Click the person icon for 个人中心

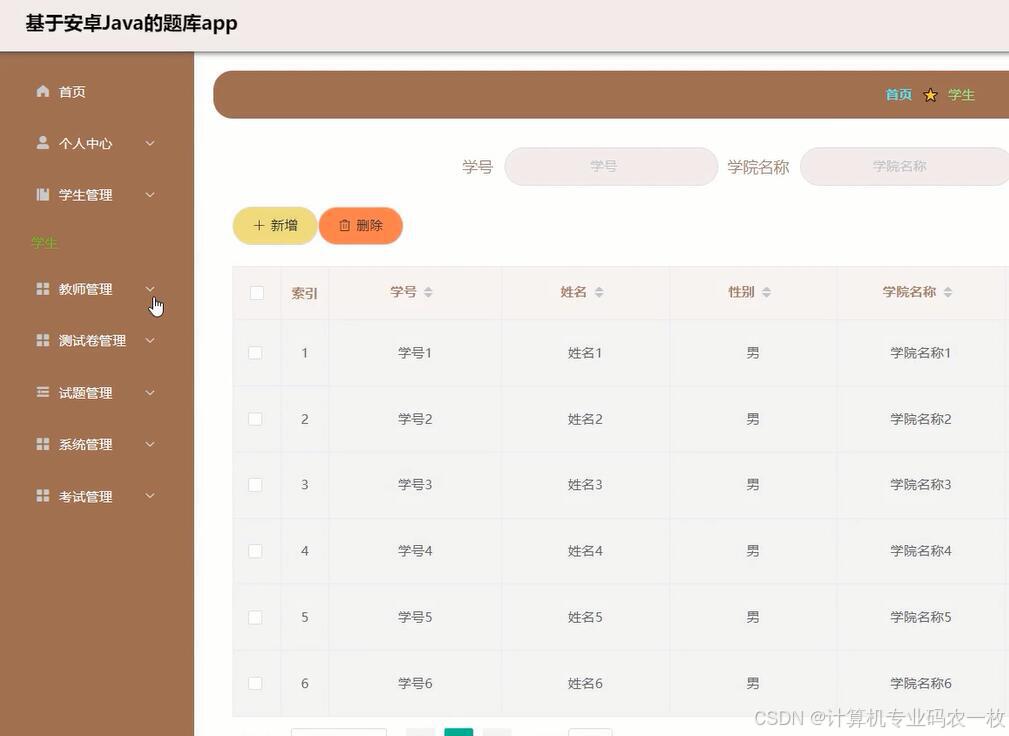[42, 143]
